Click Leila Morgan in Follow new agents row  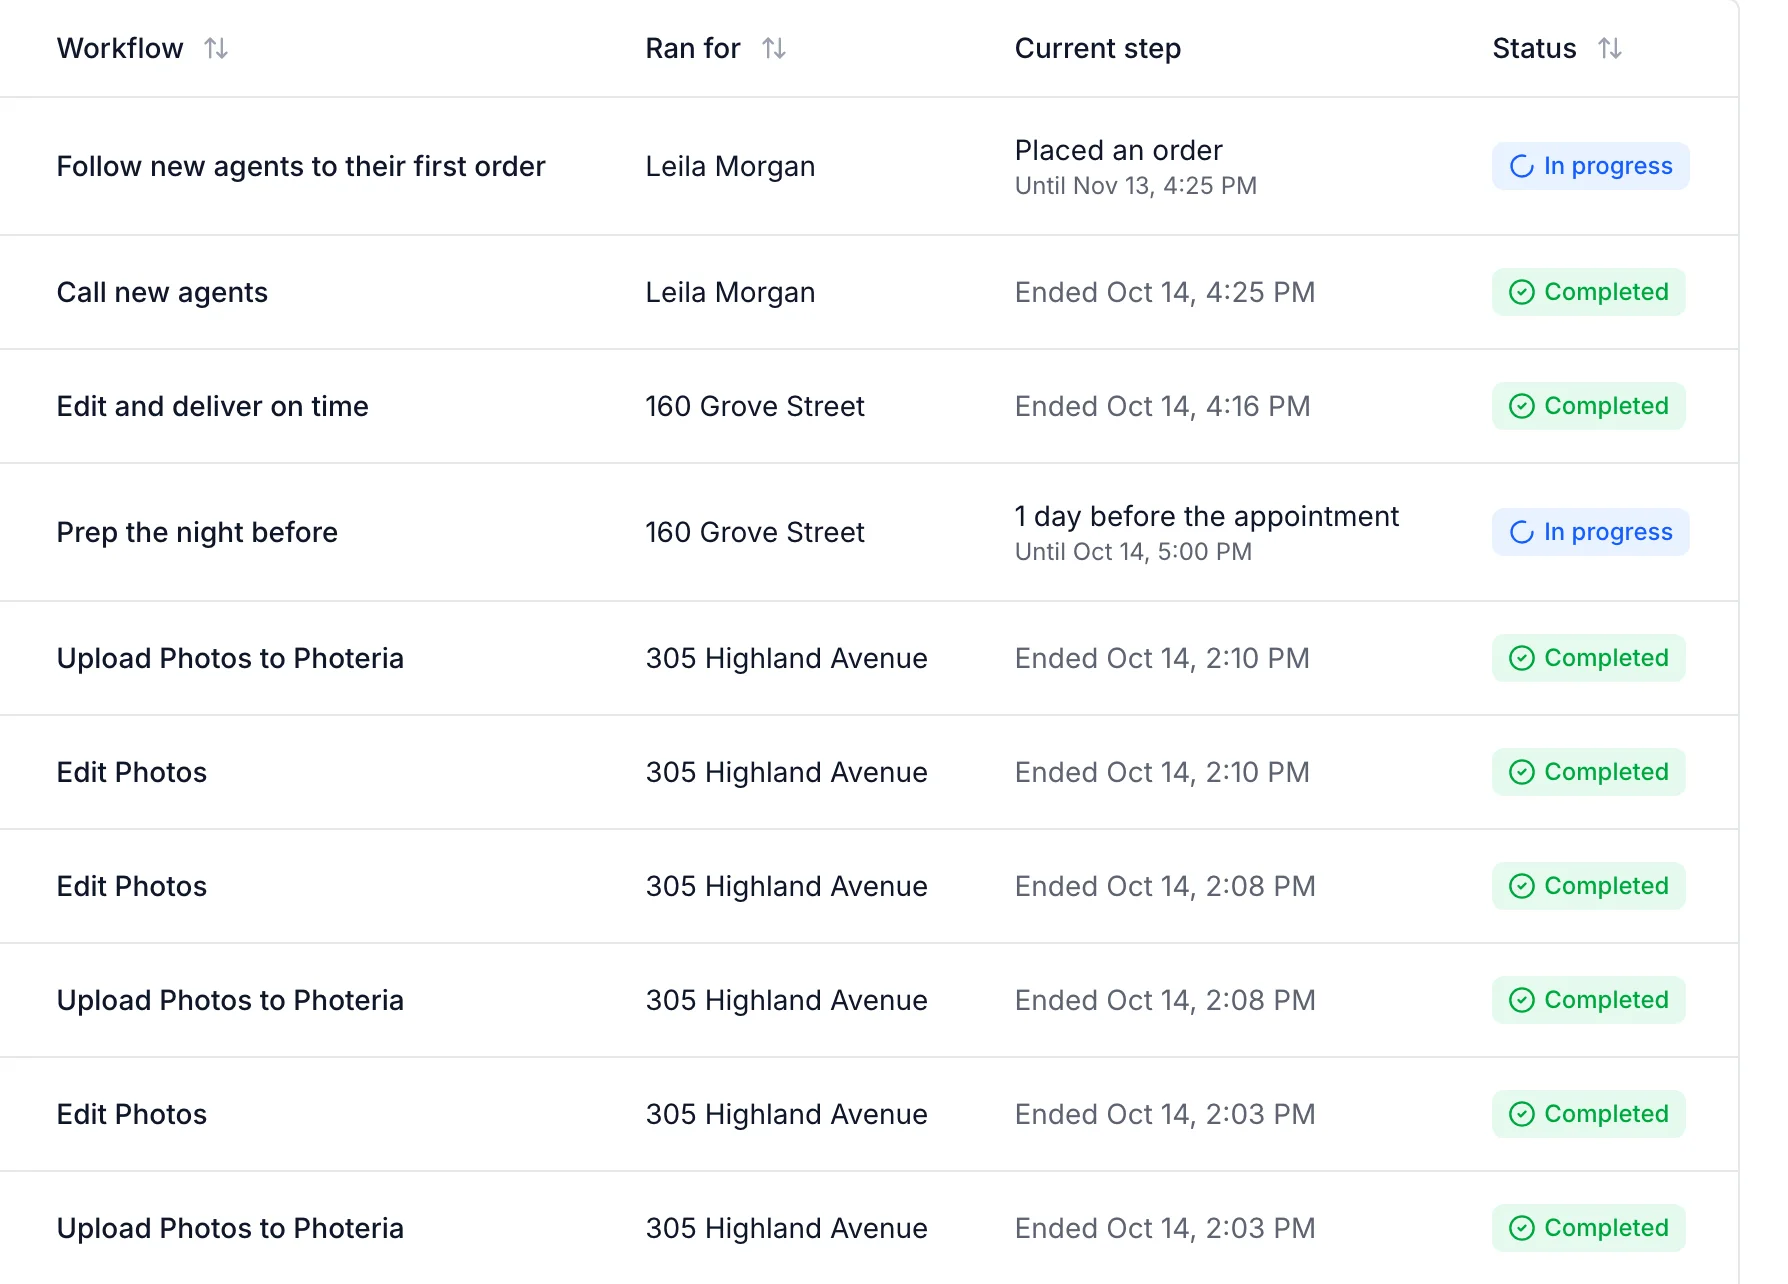click(x=730, y=166)
